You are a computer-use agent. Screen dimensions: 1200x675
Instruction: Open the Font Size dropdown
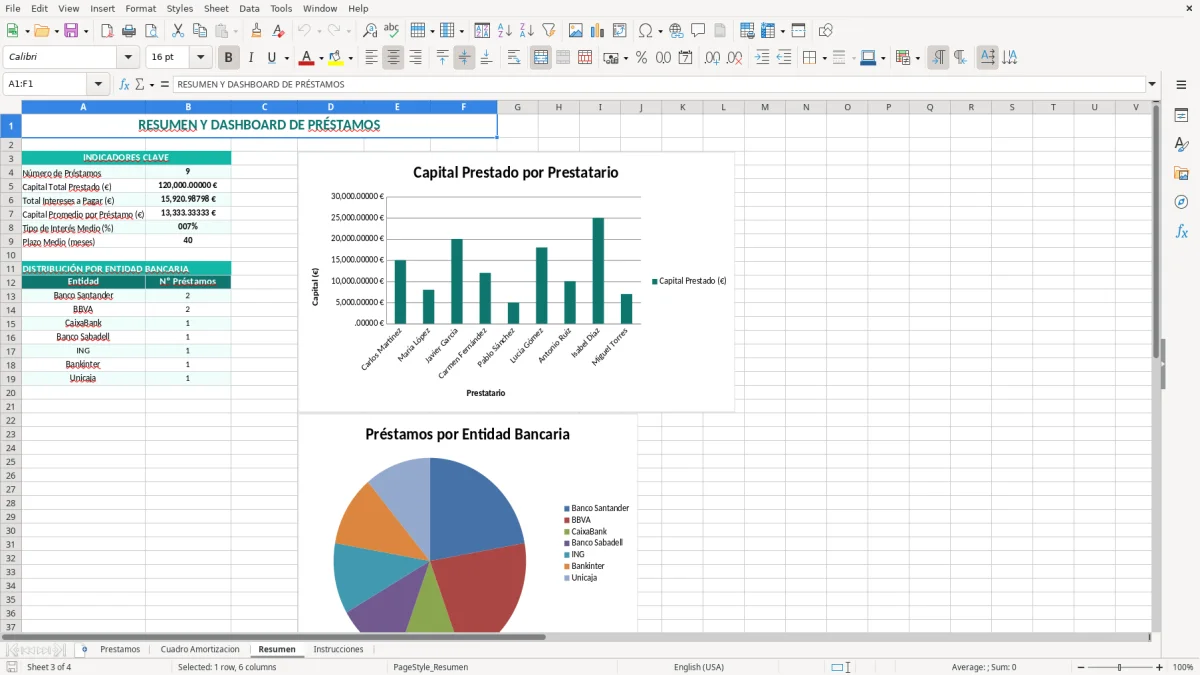tap(201, 58)
